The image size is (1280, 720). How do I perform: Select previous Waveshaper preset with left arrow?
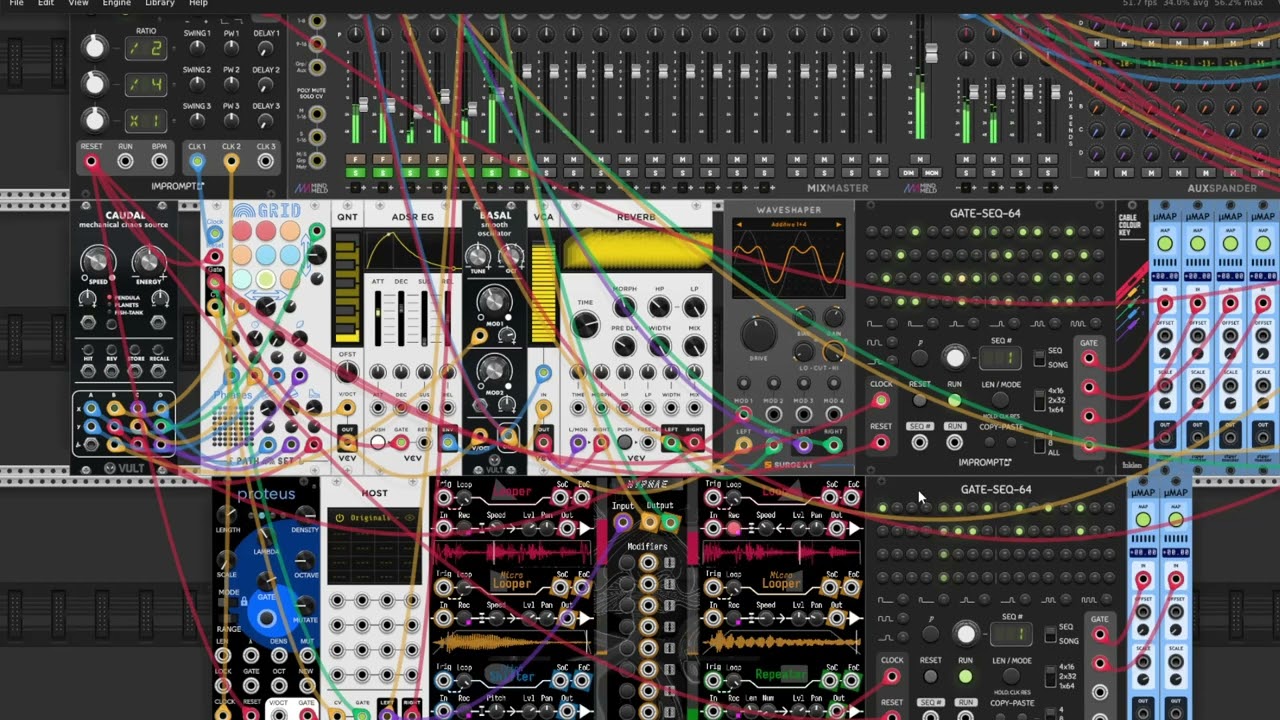point(738,226)
